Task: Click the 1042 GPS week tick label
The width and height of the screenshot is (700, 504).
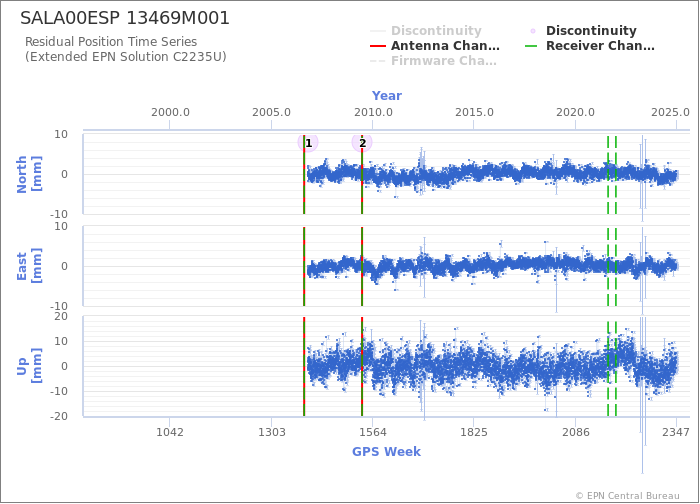Action: coord(170,432)
